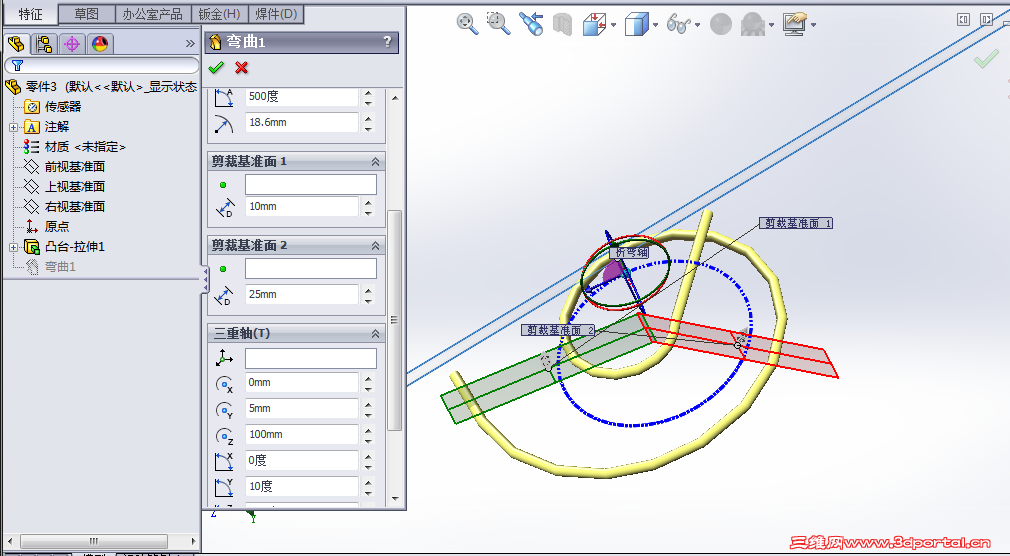
Task: Click the feature tree filter box
Action: (102, 66)
